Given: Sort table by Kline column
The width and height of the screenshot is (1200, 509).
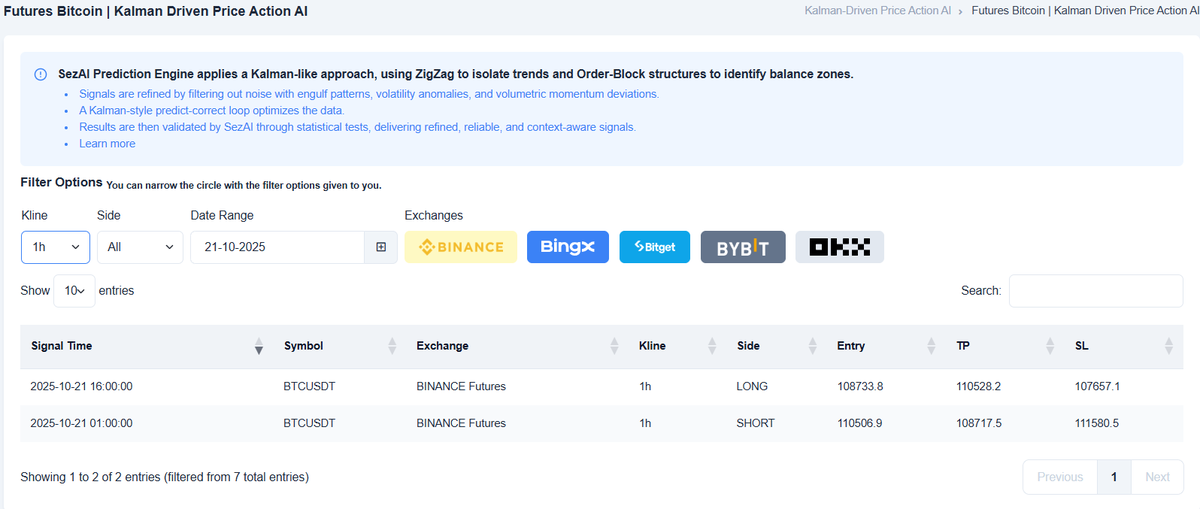Looking at the screenshot, I should (x=677, y=346).
